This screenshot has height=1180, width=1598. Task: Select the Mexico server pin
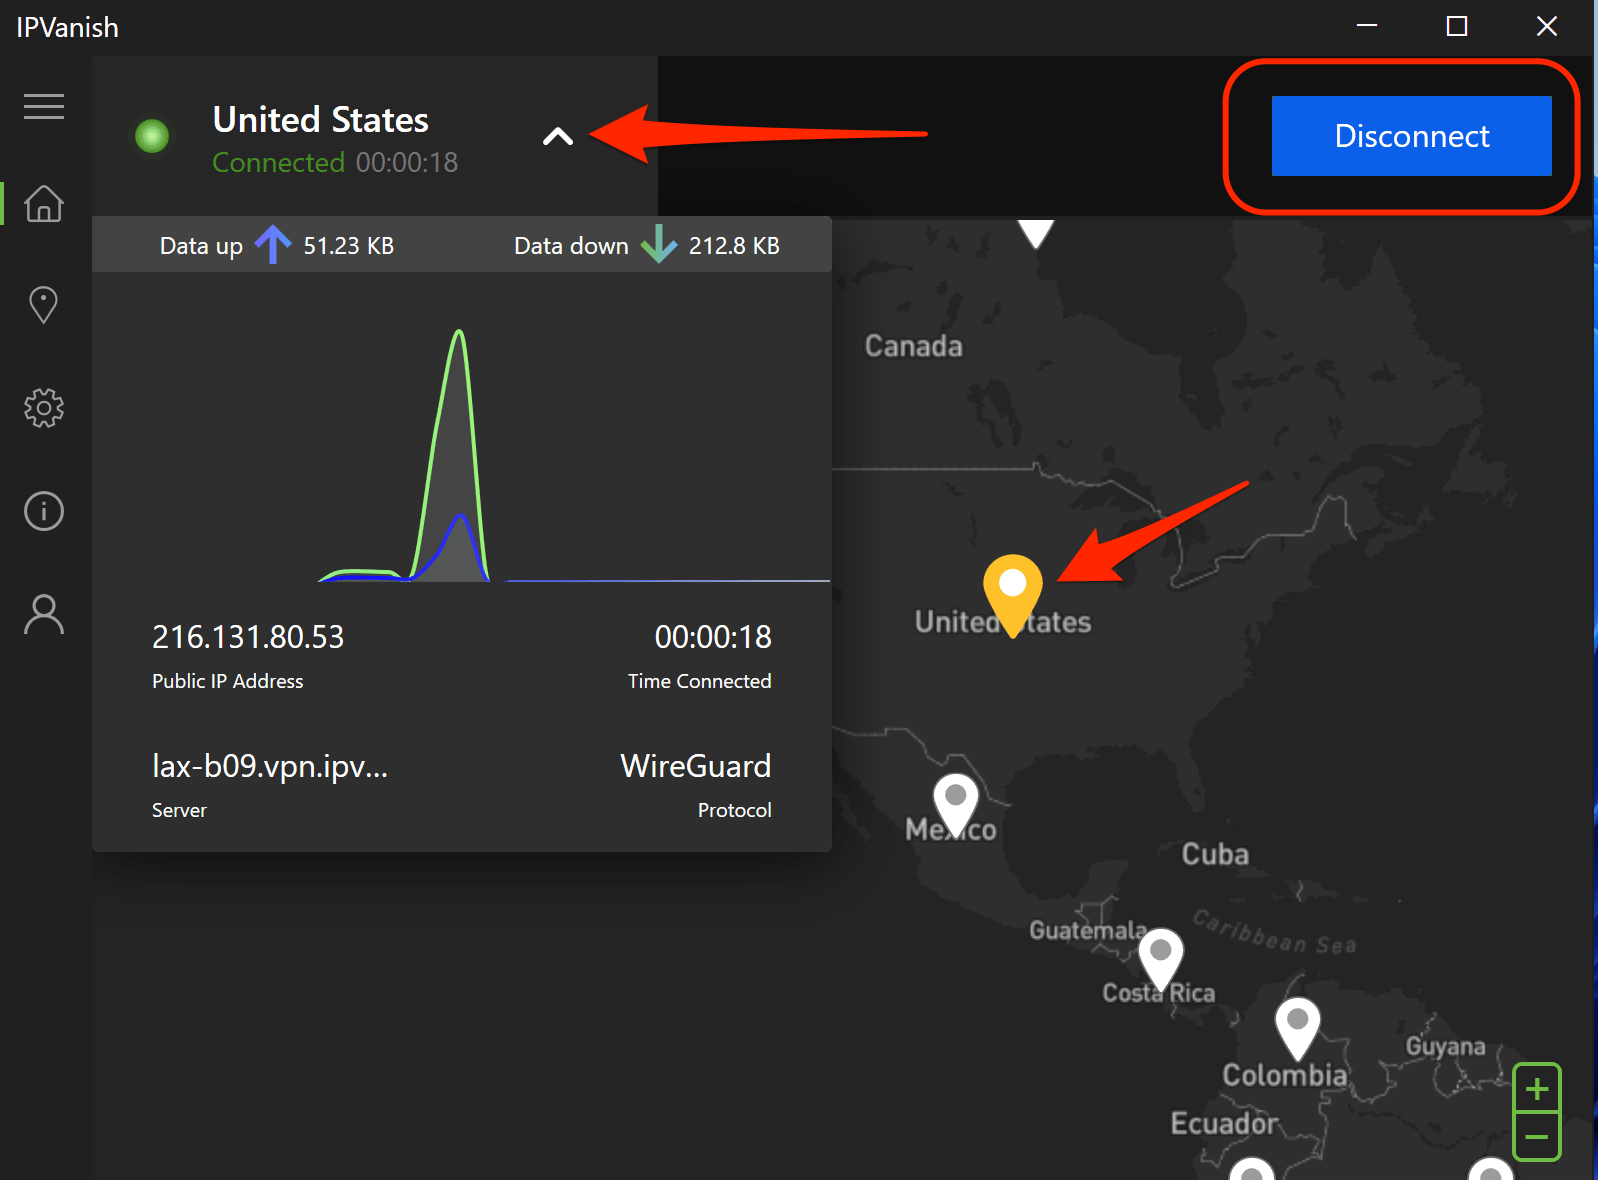coord(955,800)
